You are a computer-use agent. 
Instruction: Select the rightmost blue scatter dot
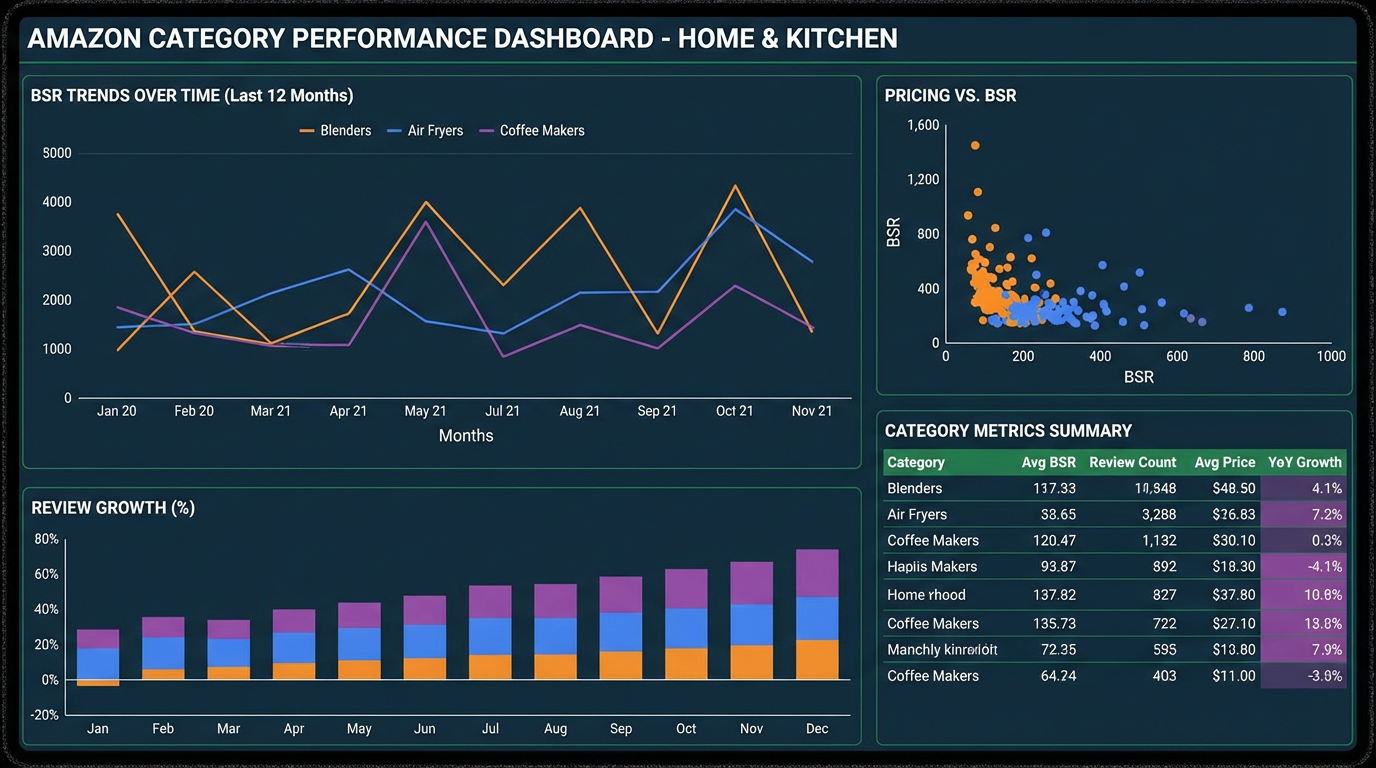pyautogui.click(x=1281, y=312)
